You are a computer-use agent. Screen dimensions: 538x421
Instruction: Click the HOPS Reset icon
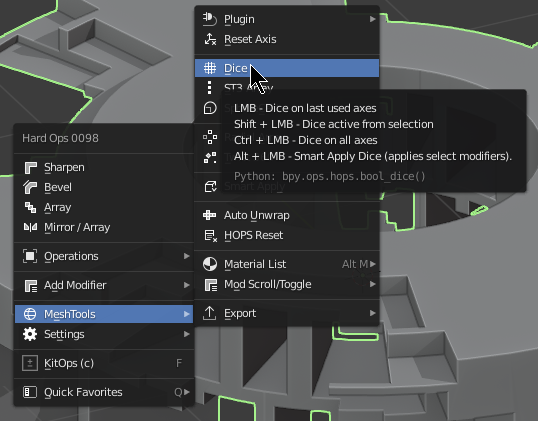coord(210,236)
